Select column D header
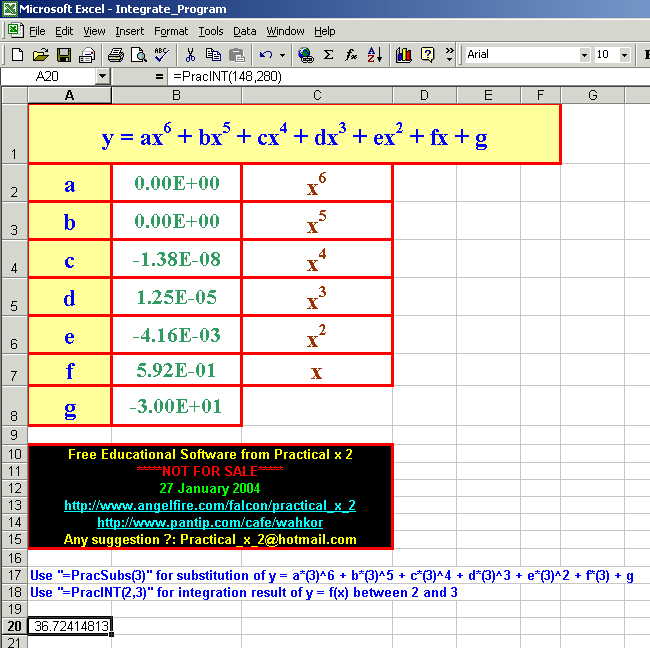The image size is (650, 648). pyautogui.click(x=424, y=95)
